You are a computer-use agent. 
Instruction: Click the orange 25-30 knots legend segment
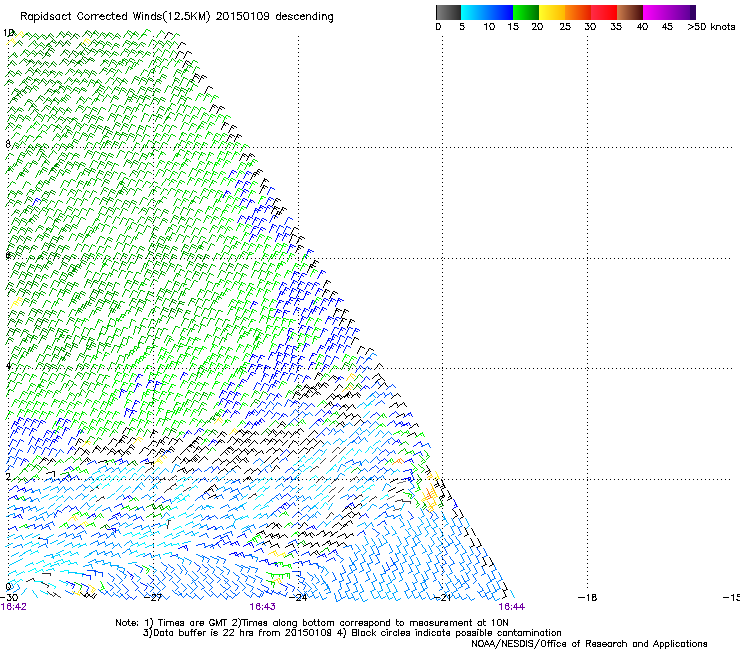click(578, 12)
